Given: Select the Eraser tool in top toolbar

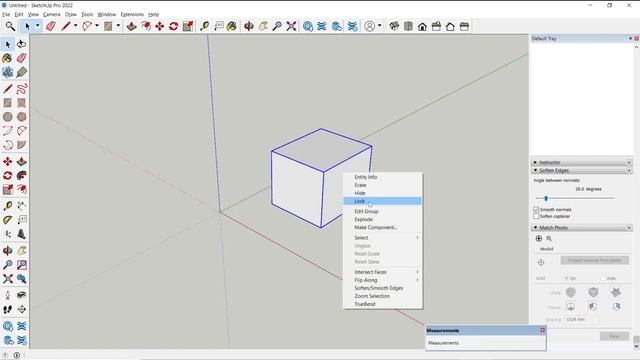Looking at the screenshot, I should (51, 27).
